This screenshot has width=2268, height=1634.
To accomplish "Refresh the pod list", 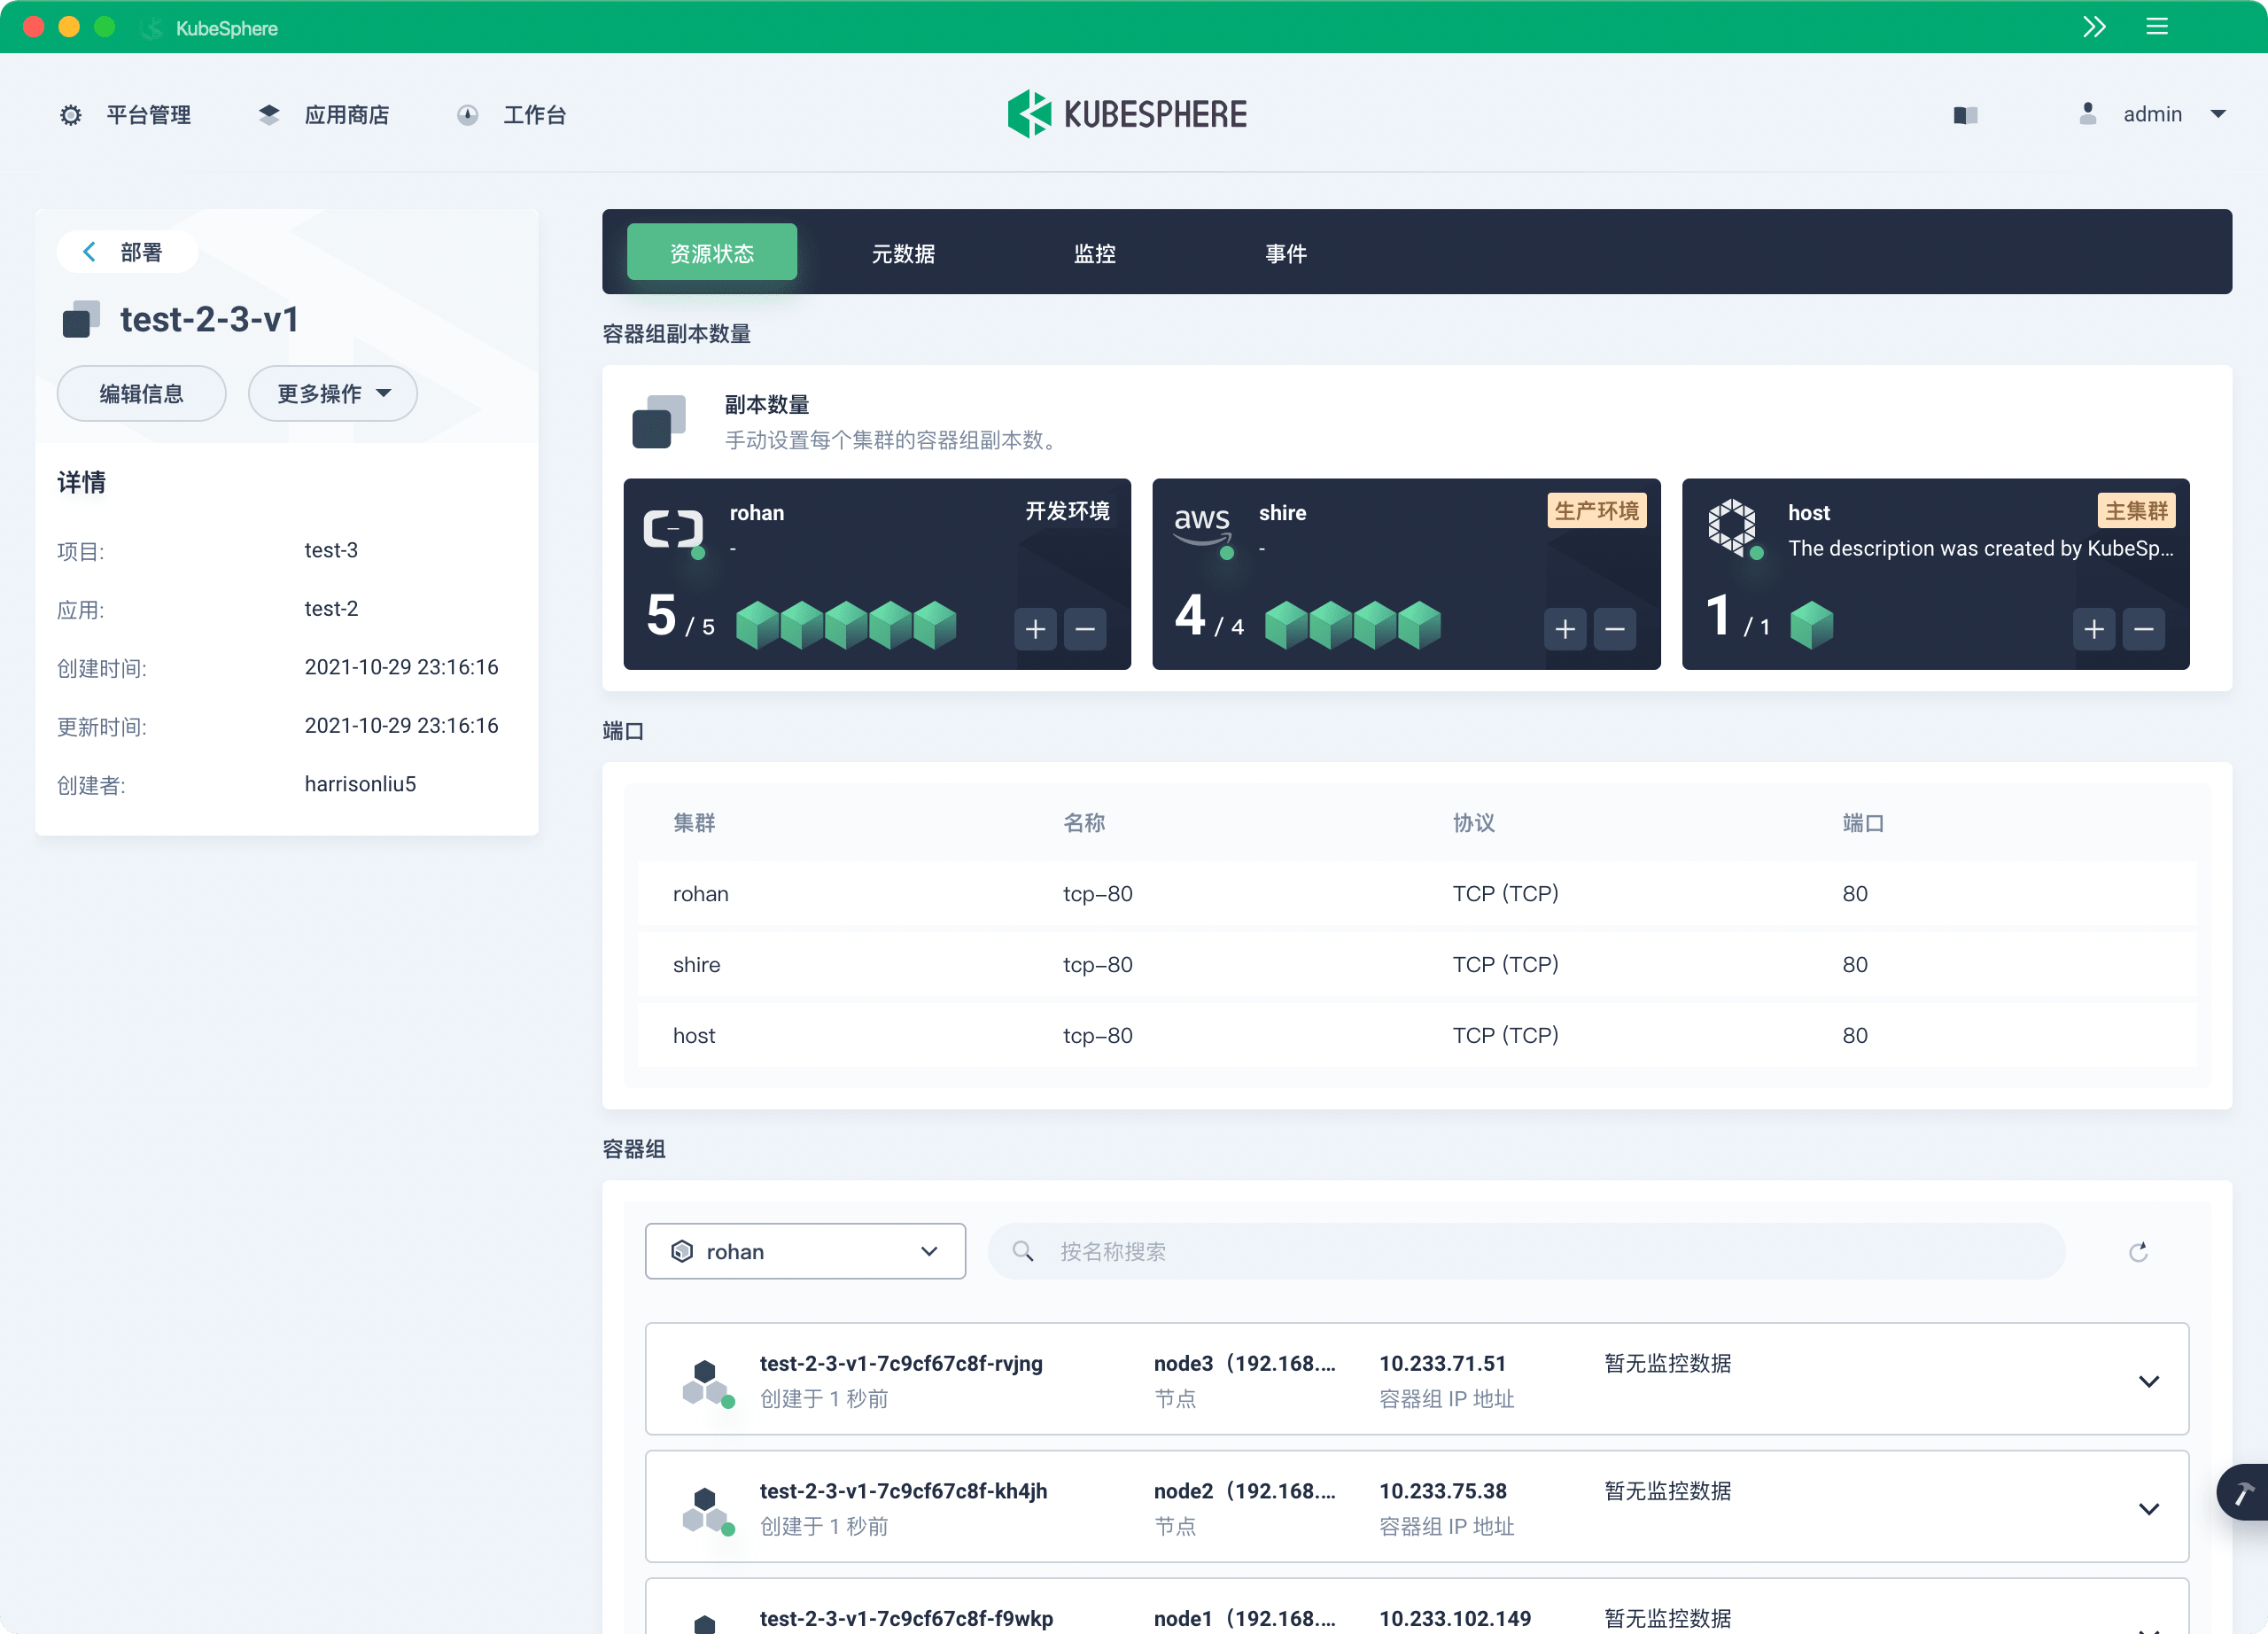I will 2138,1252.
